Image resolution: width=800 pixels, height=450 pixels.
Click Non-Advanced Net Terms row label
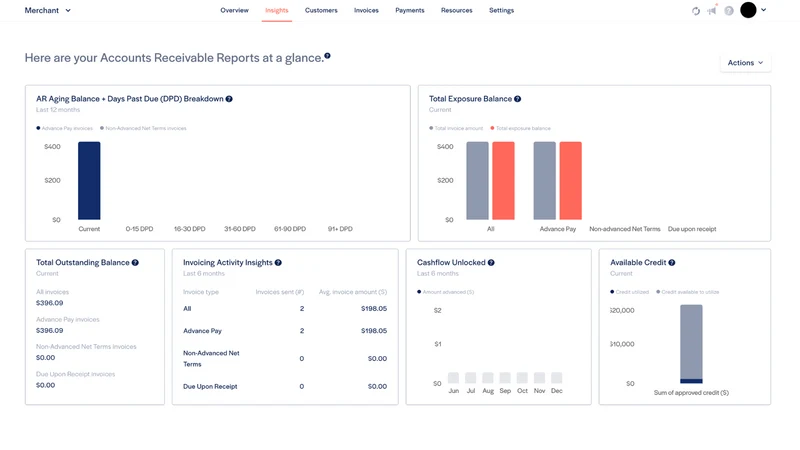pyautogui.click(x=211, y=359)
